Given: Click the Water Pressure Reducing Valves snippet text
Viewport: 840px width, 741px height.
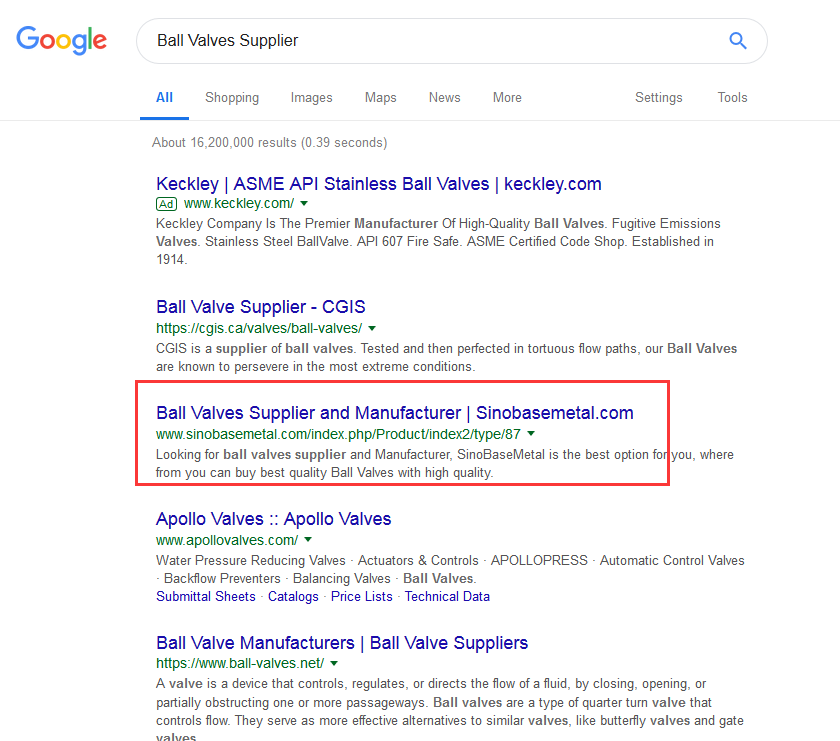Looking at the screenshot, I should tap(450, 570).
